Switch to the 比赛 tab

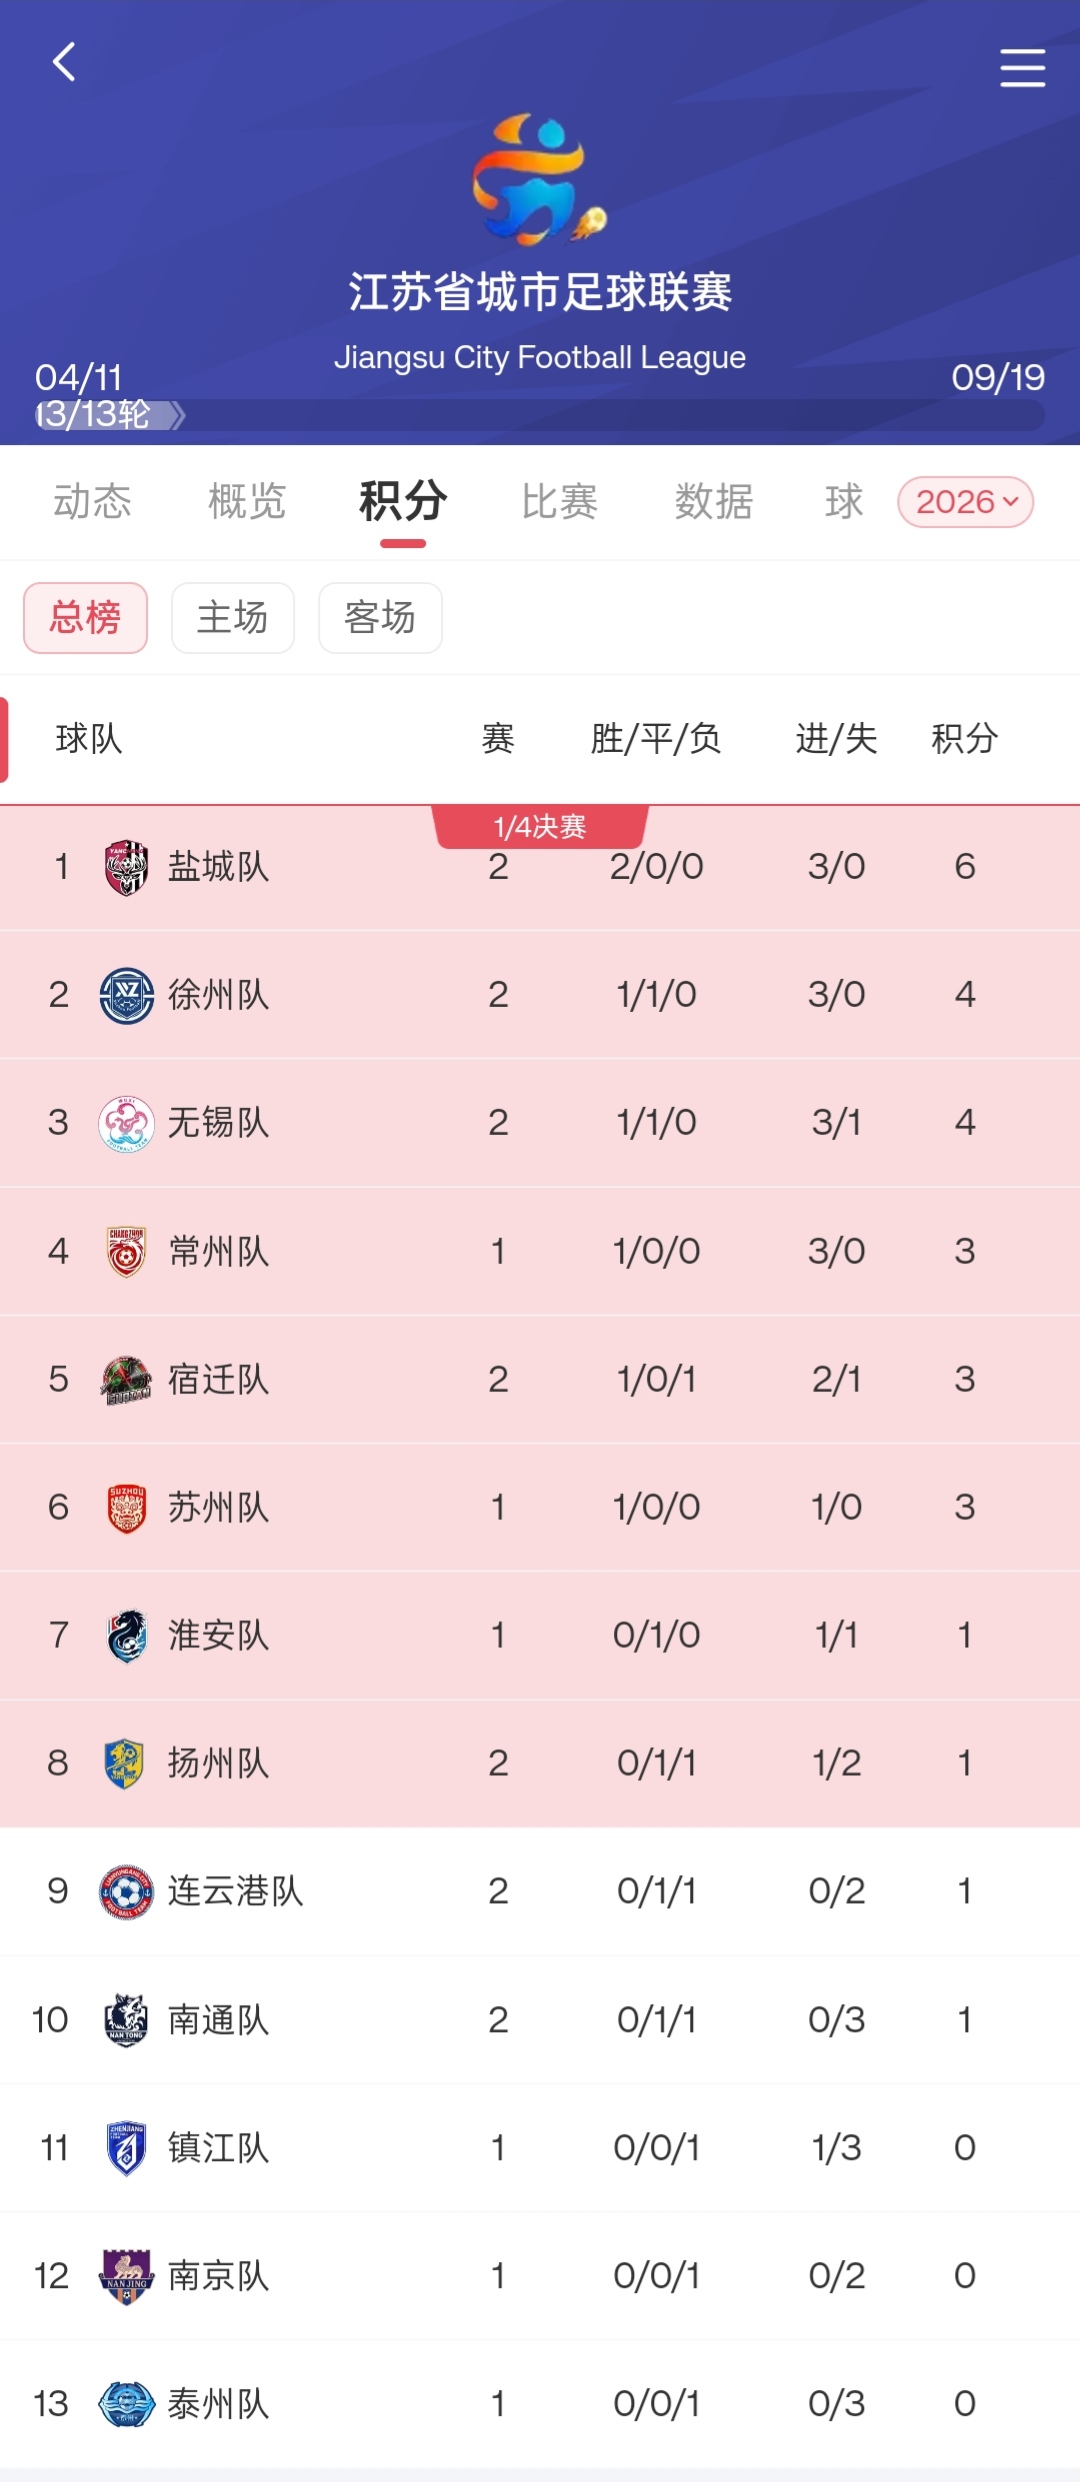(559, 502)
